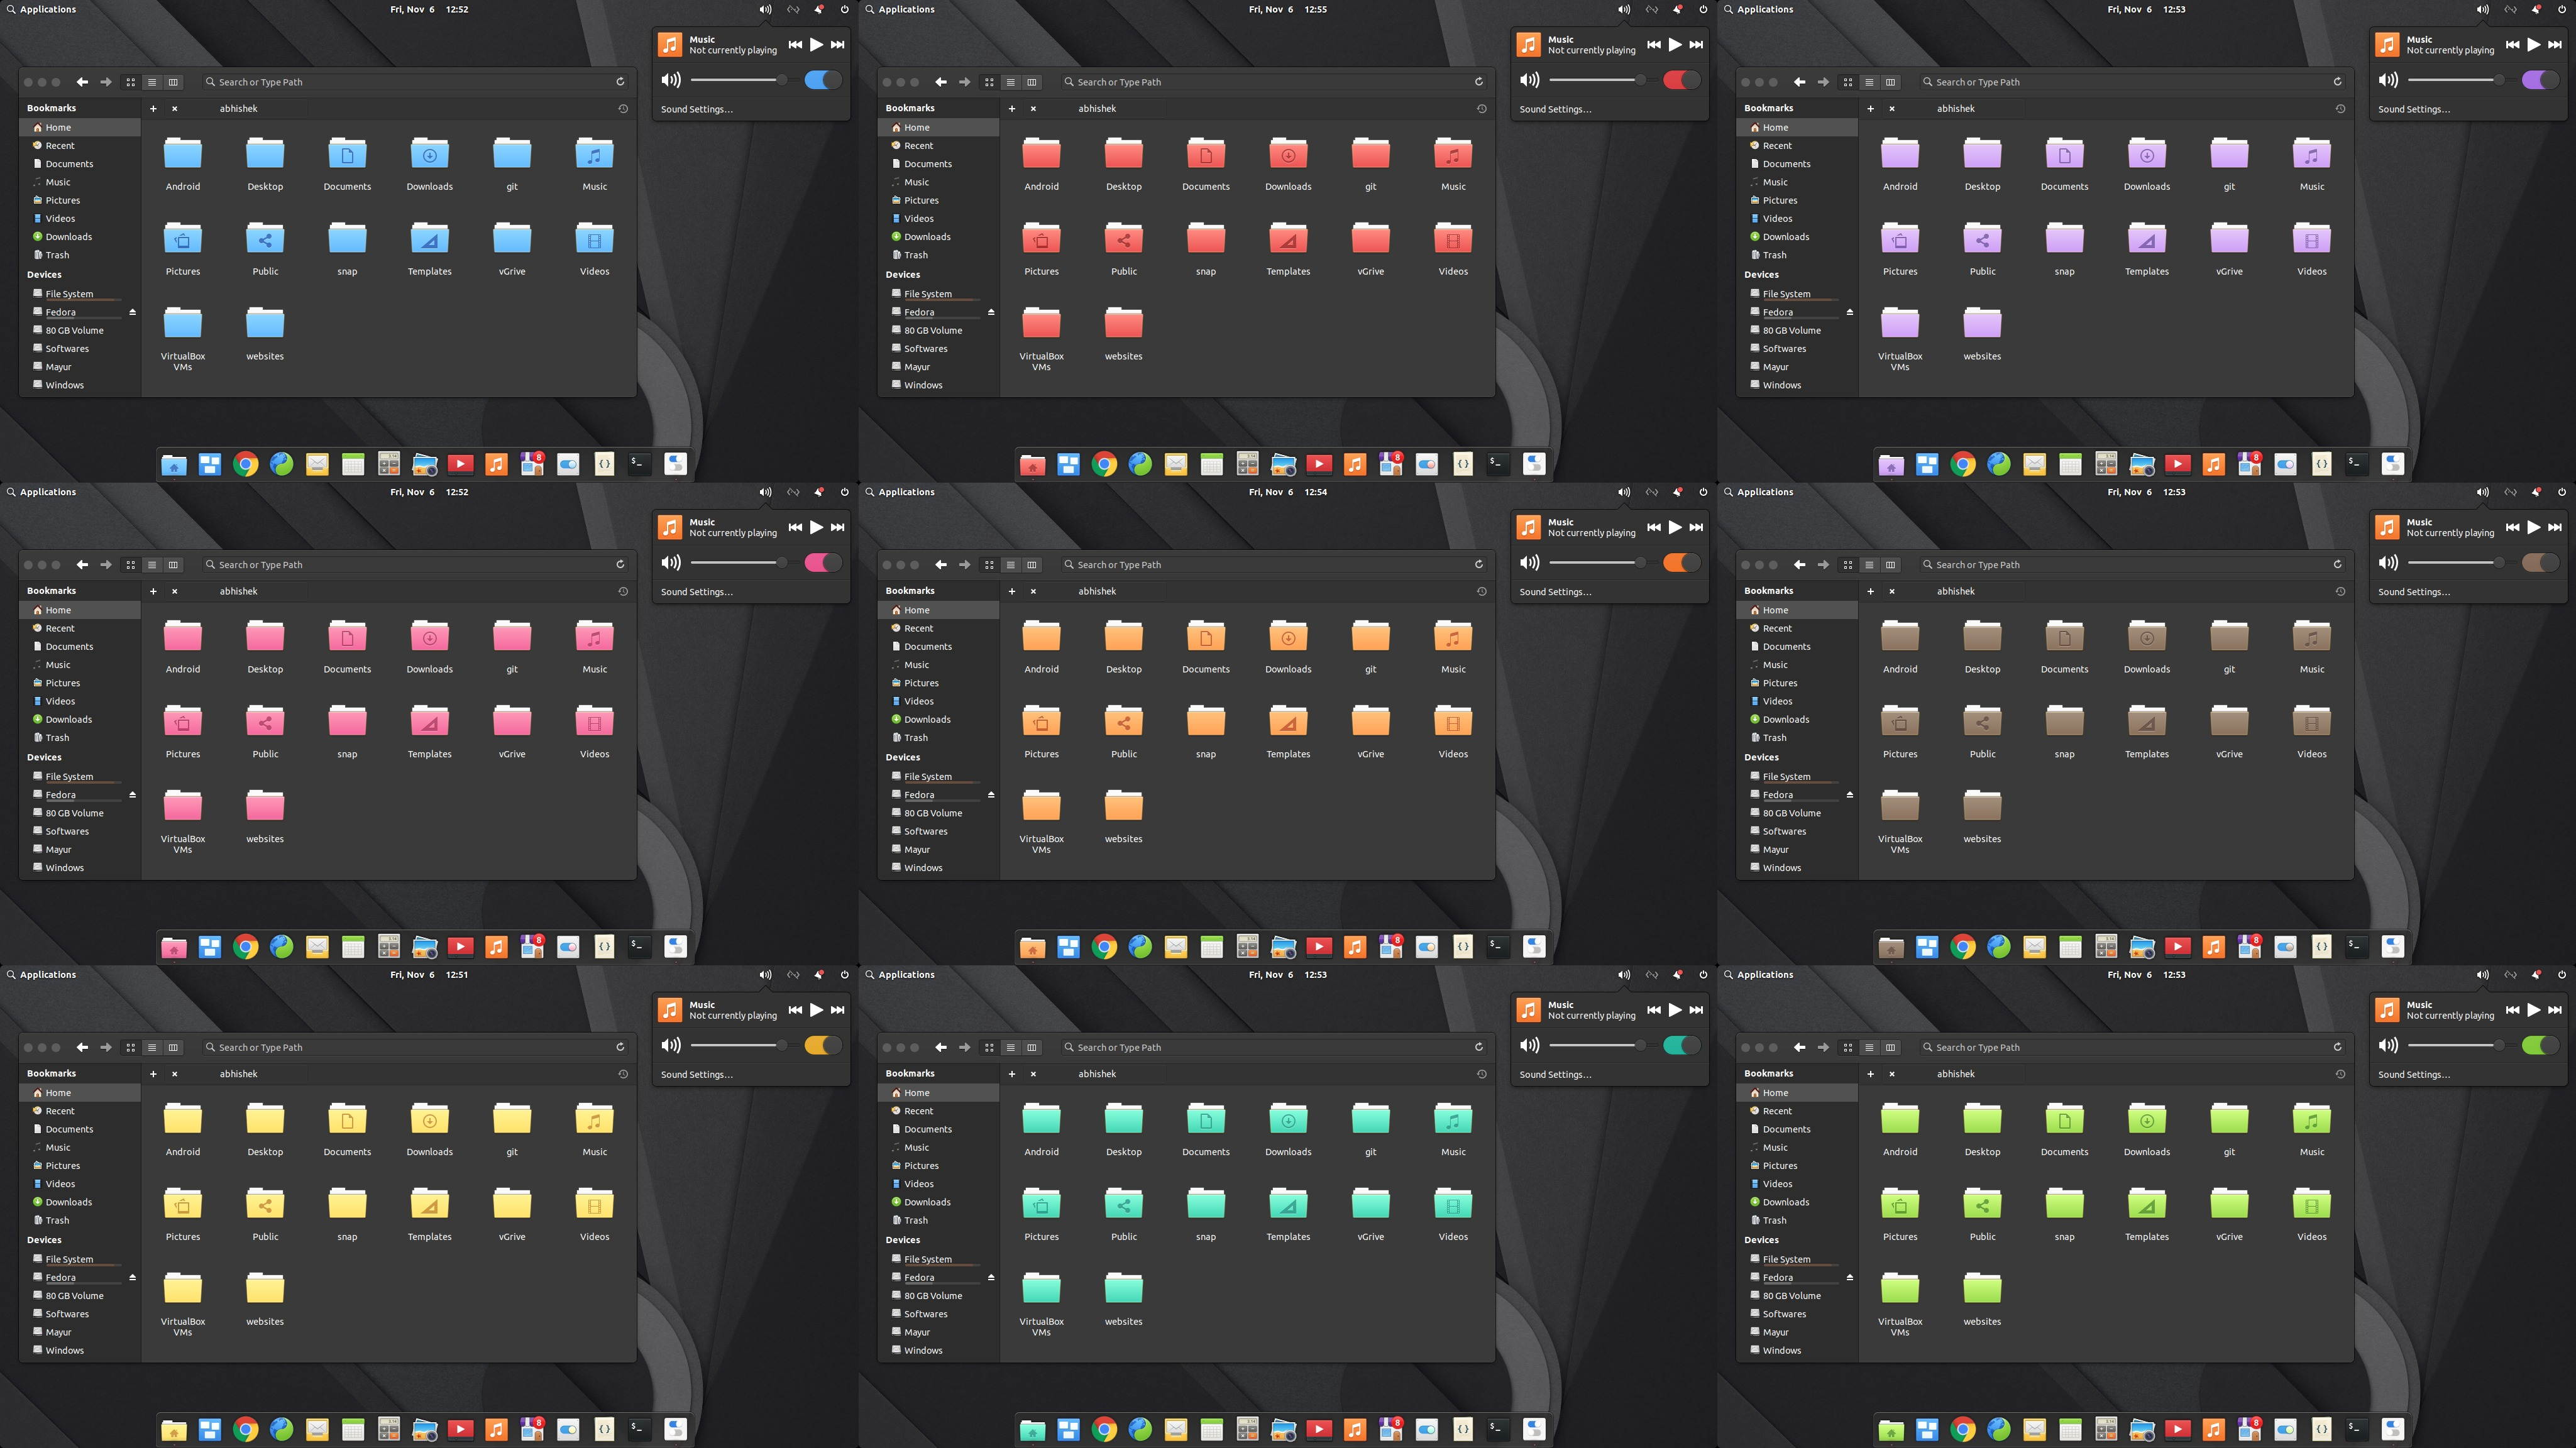
Task: Open the pink Pictures folder
Action: 183,722
